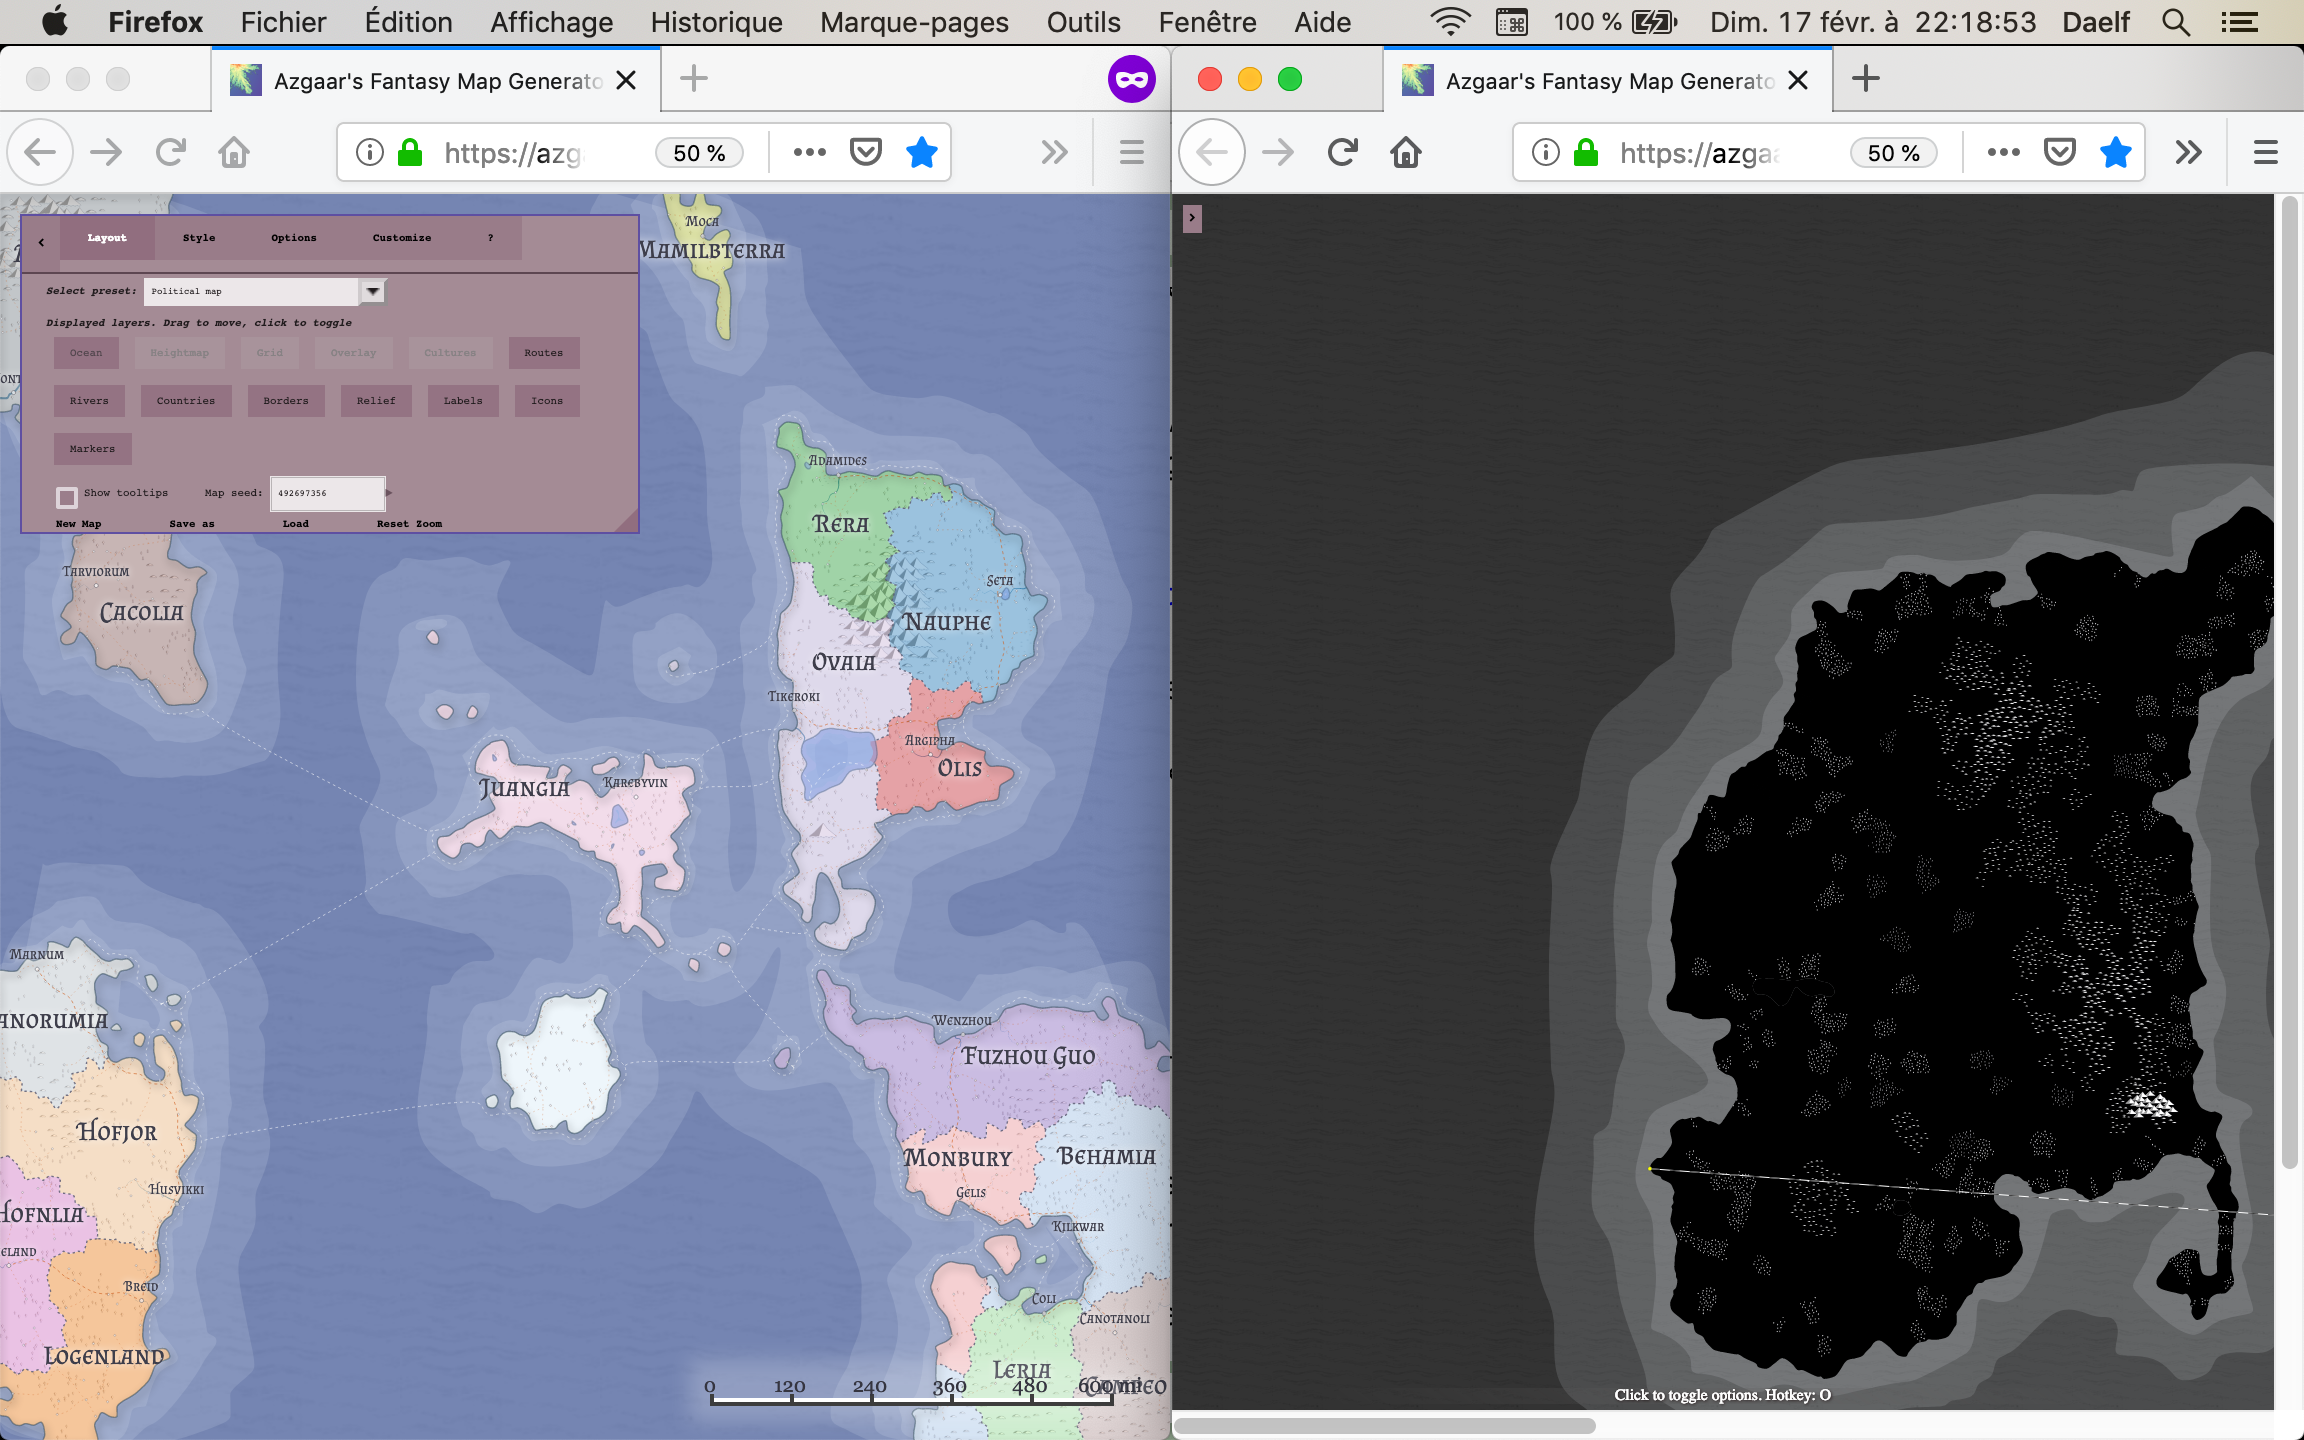Show site information in left address bar
Screen dimensions: 2304x1440
[x=370, y=153]
